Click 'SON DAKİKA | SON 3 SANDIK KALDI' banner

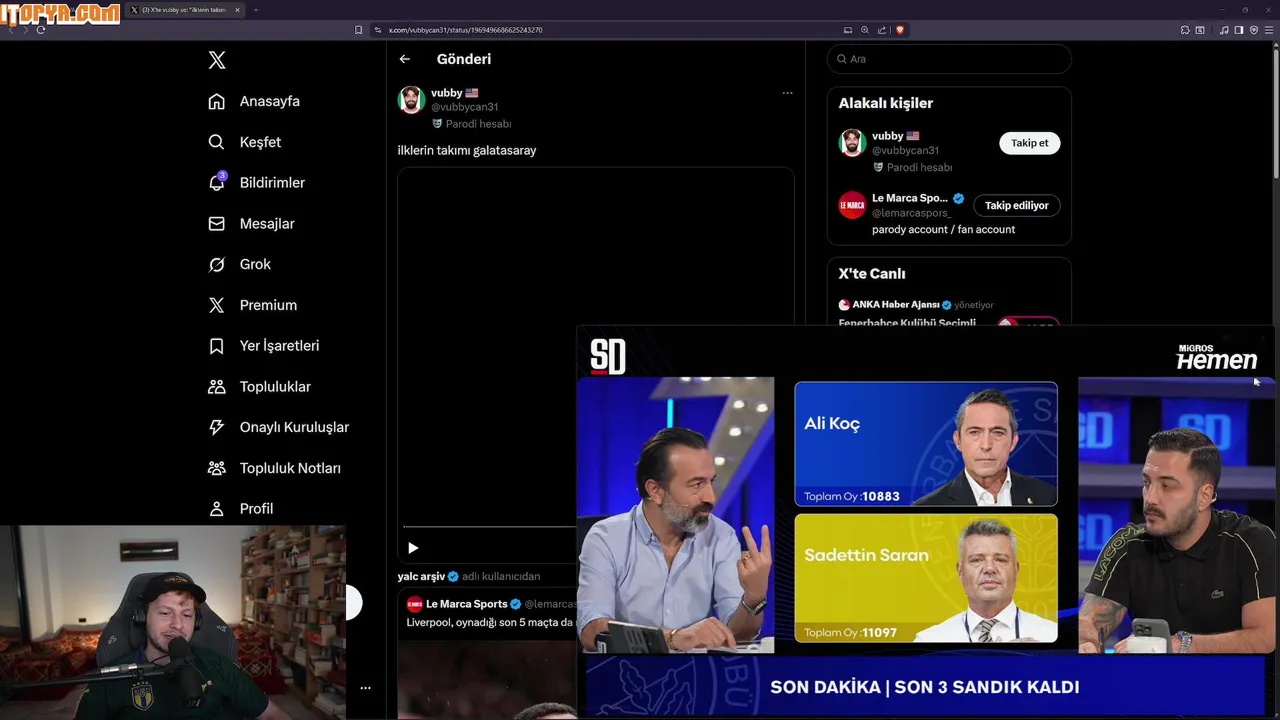(x=925, y=687)
